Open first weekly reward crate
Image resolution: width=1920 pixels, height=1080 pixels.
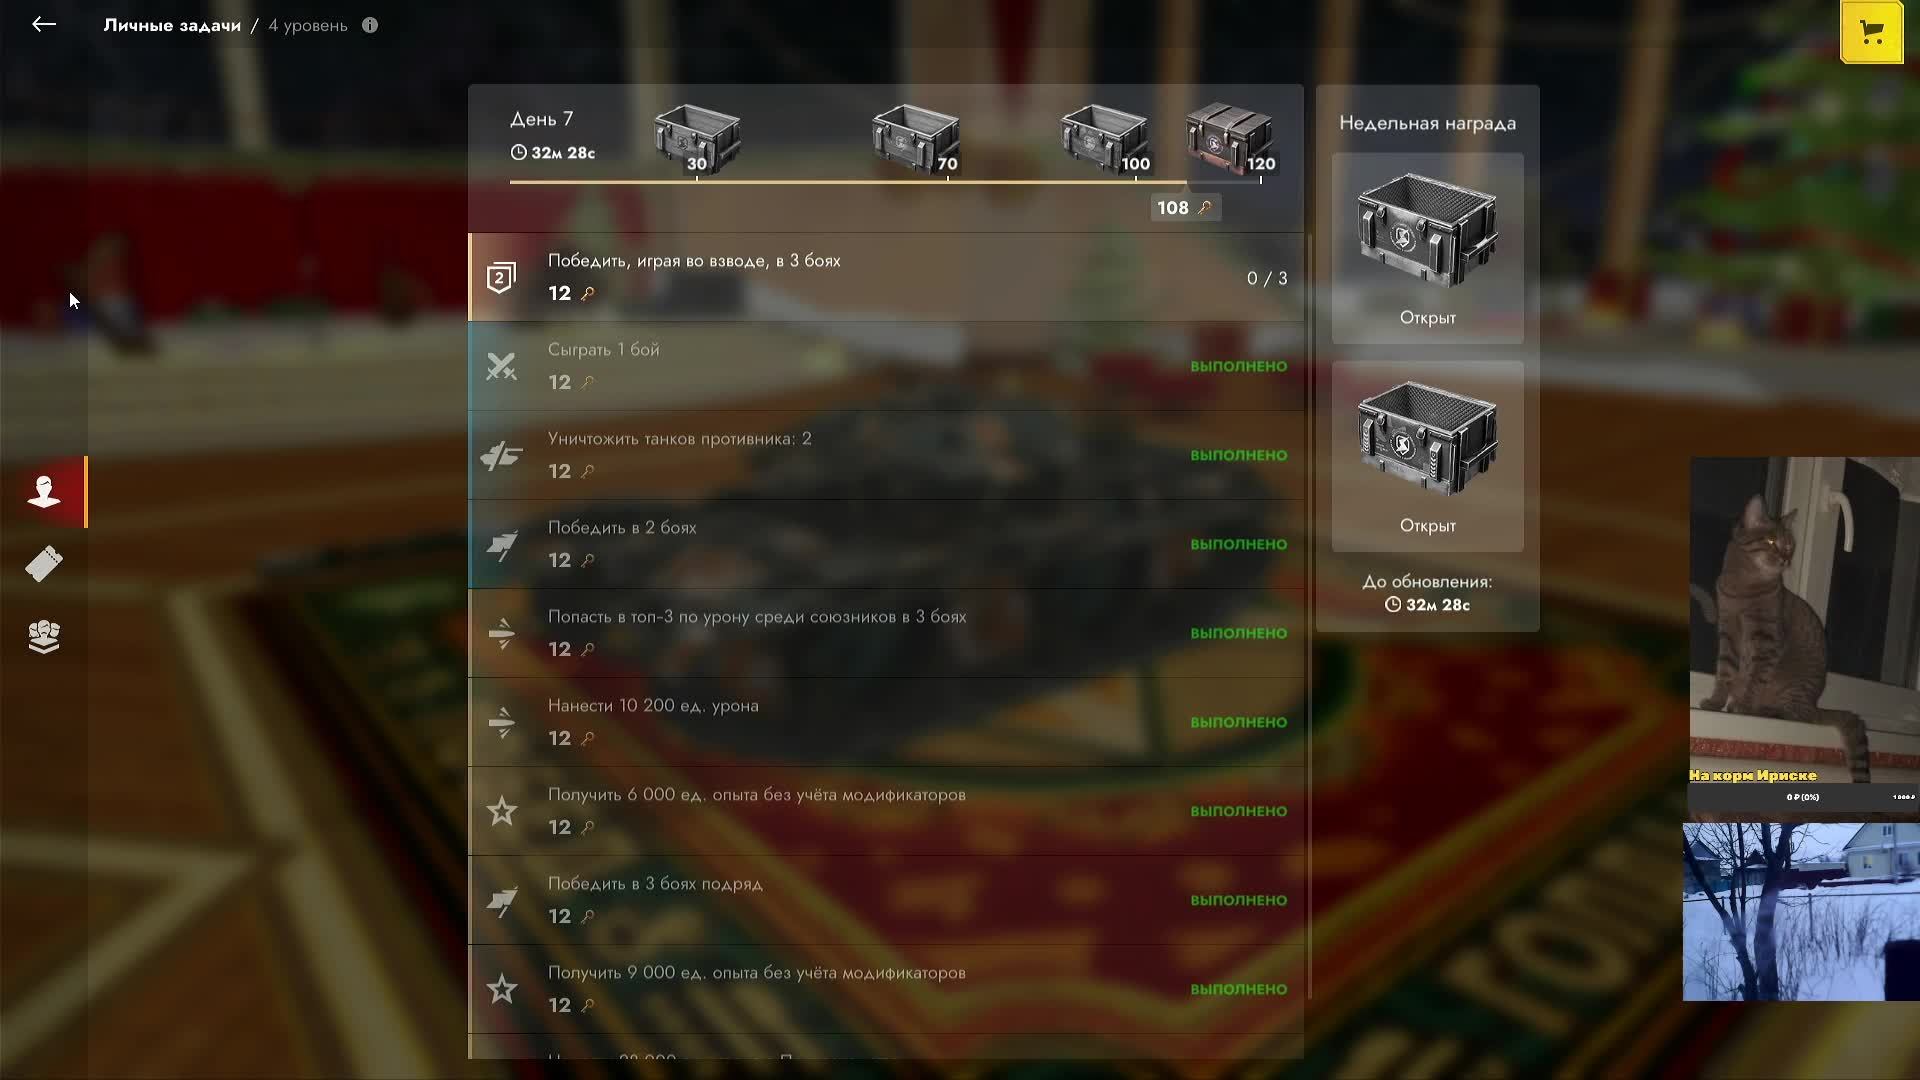coord(1427,248)
